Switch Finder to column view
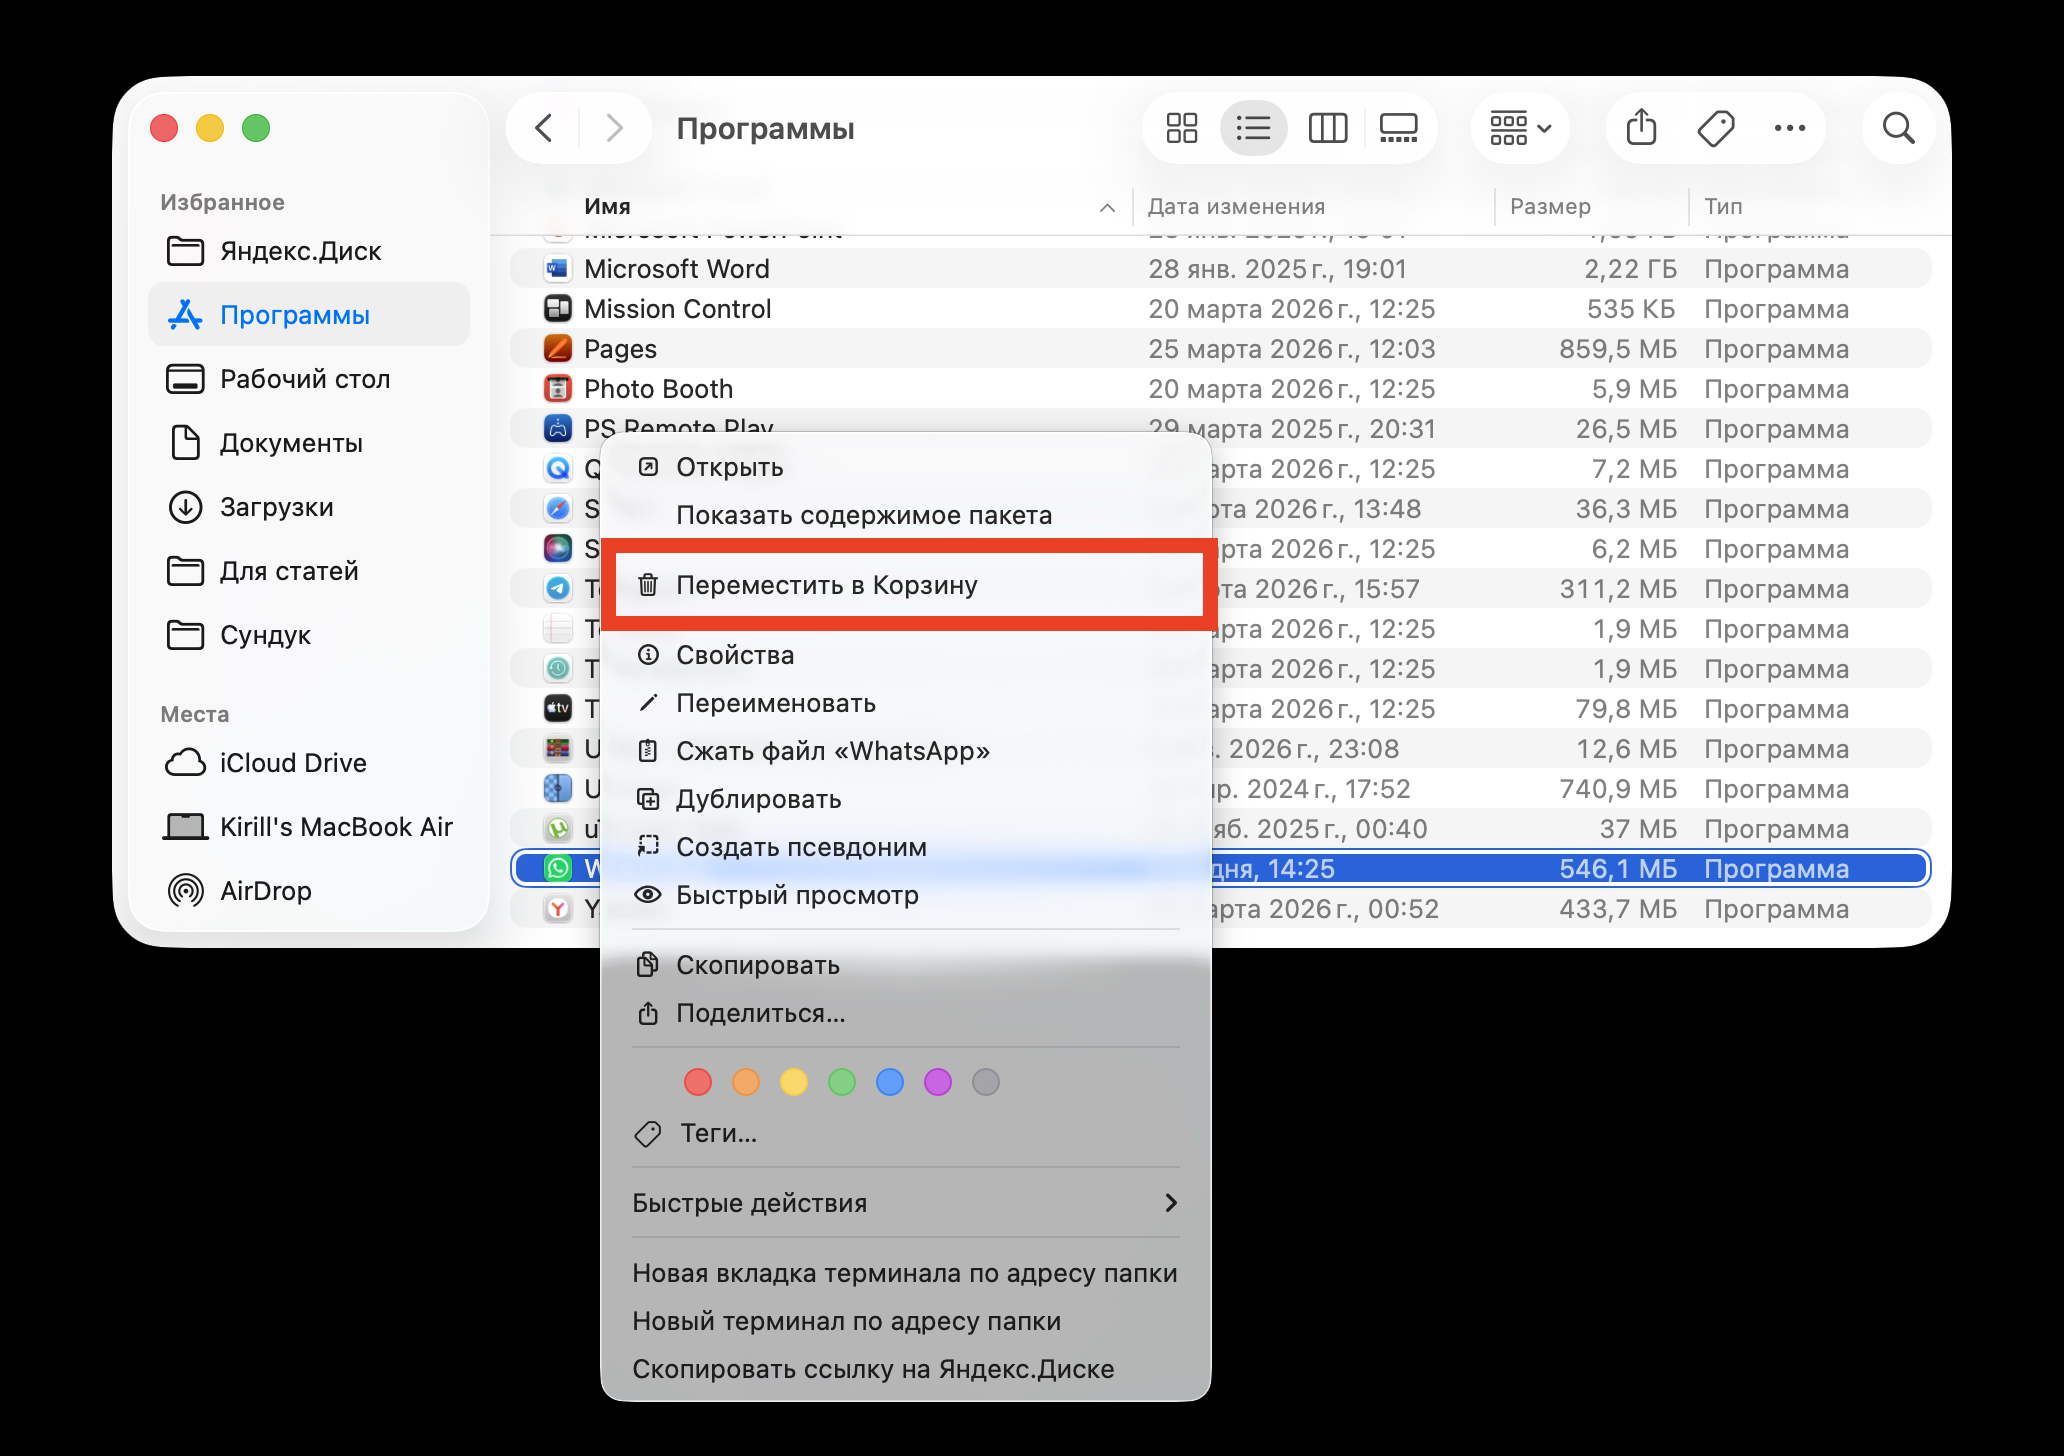Image resolution: width=2064 pixels, height=1456 pixels. point(1327,128)
